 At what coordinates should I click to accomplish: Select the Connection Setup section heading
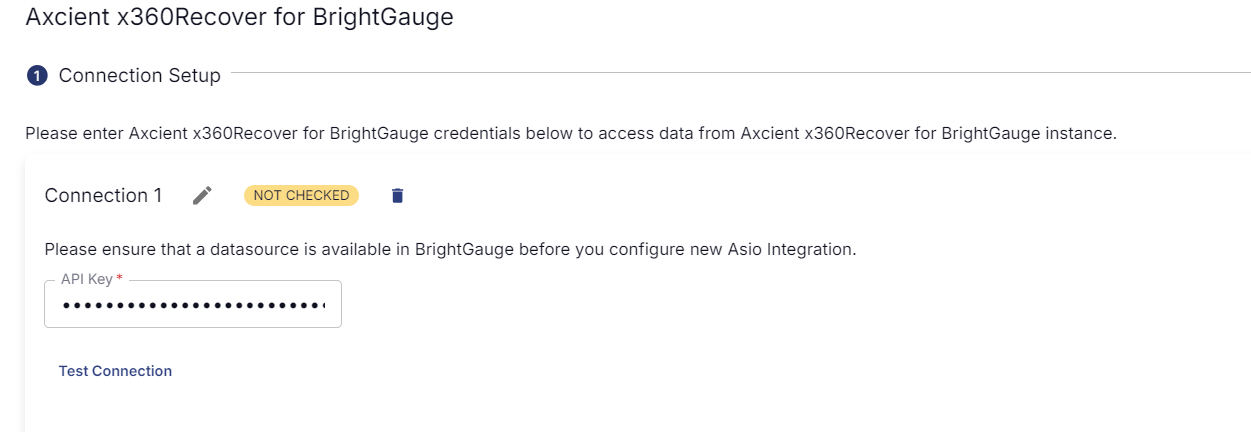pyautogui.click(x=140, y=76)
